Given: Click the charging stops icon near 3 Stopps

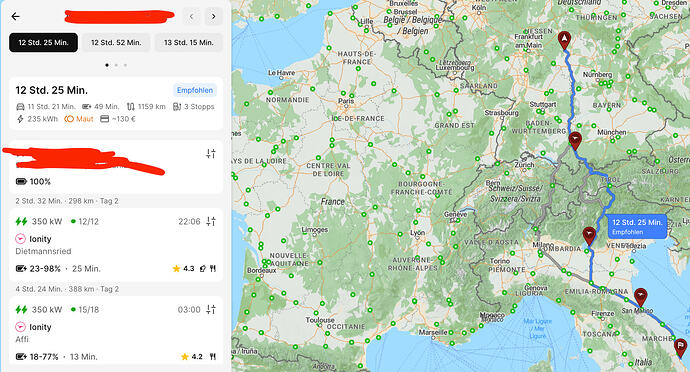Looking at the screenshot, I should [x=177, y=107].
